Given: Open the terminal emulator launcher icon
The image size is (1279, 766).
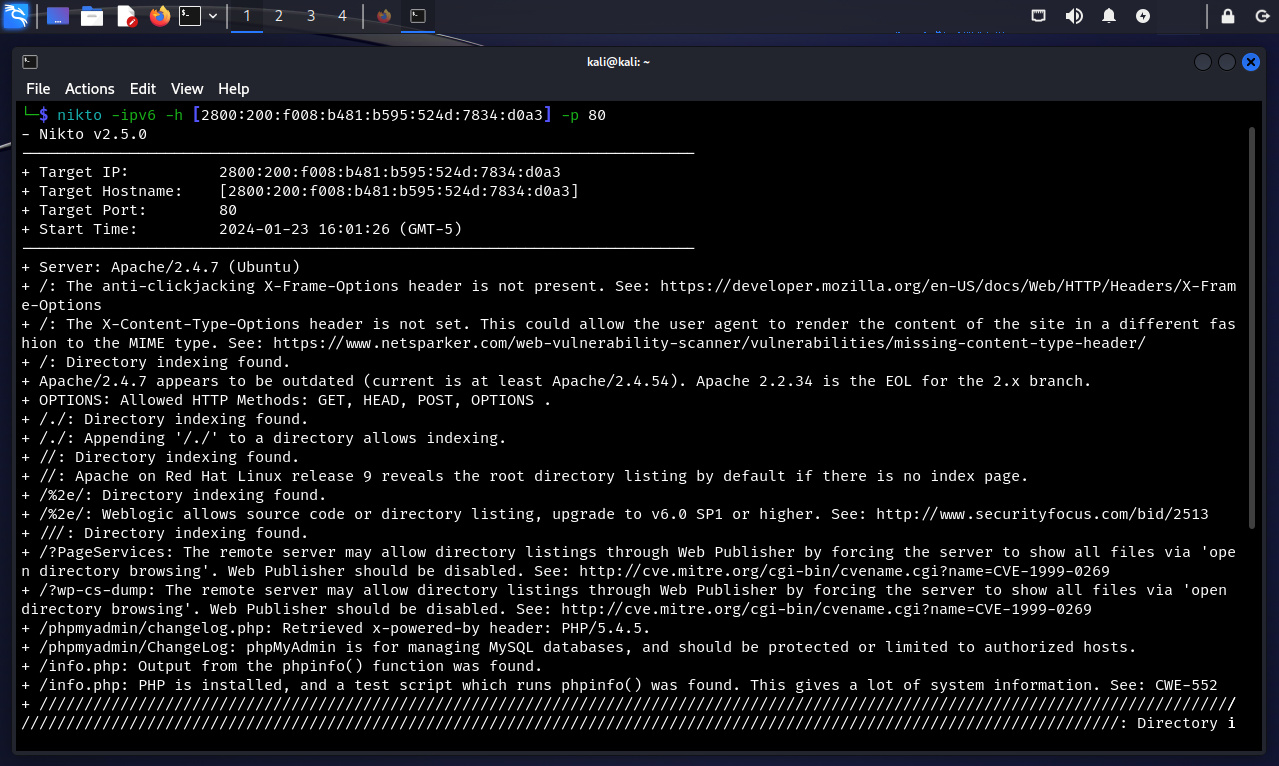Looking at the screenshot, I should point(190,16).
